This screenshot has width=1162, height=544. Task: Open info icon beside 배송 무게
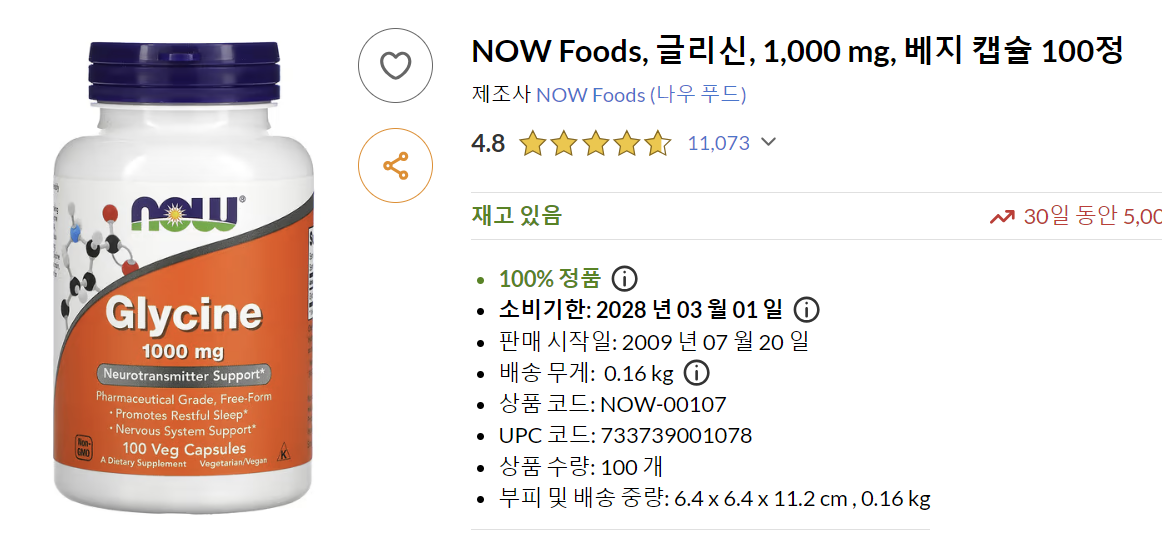pyautogui.click(x=696, y=373)
